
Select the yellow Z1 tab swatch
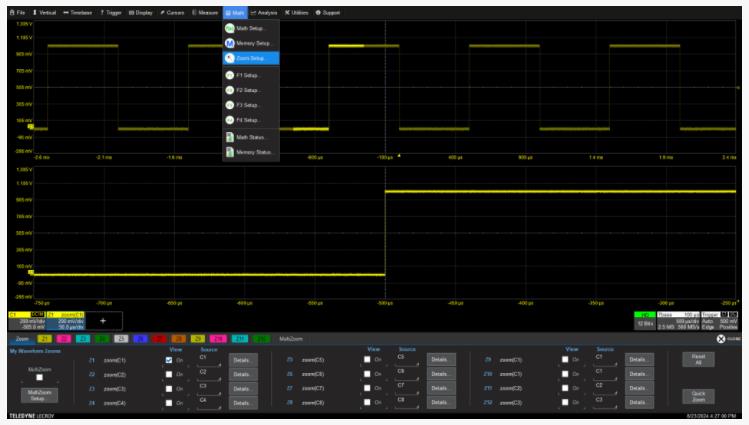(44, 341)
